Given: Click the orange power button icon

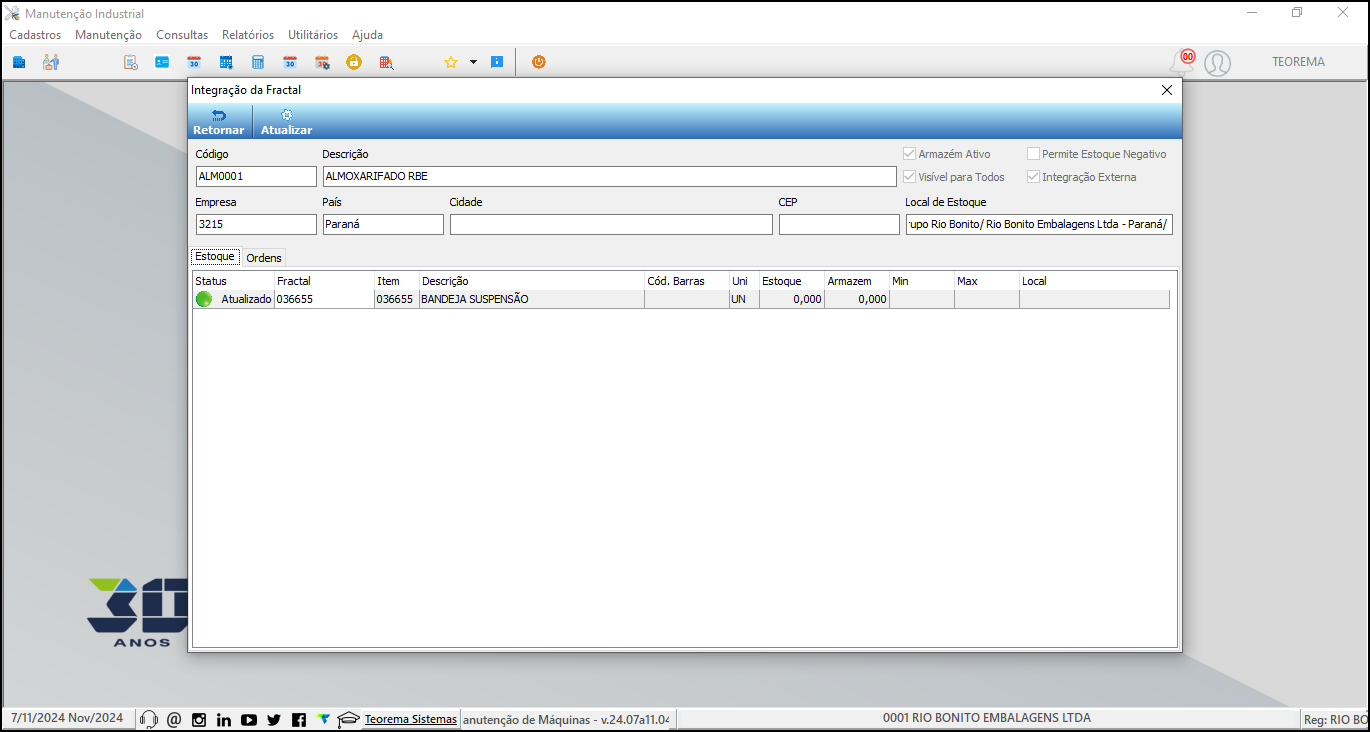Looking at the screenshot, I should pyautogui.click(x=539, y=62).
